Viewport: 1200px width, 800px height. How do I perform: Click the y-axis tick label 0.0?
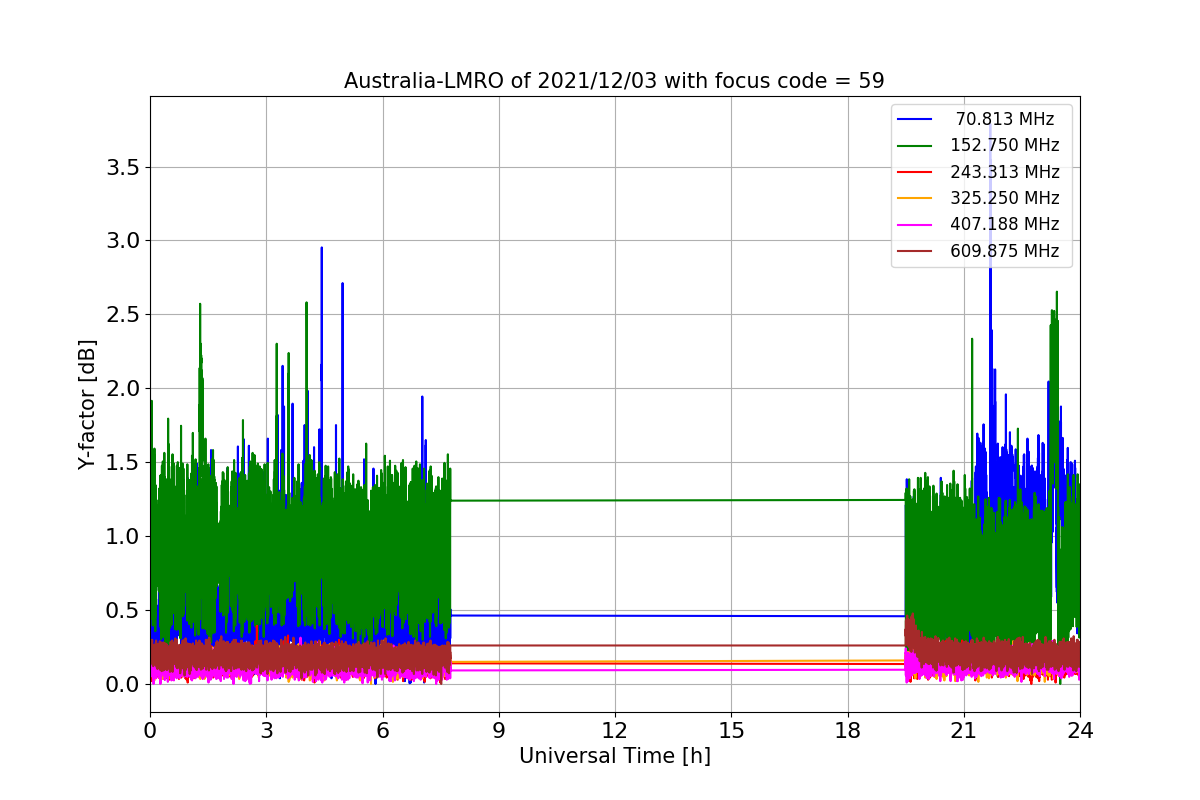[x=124, y=684]
